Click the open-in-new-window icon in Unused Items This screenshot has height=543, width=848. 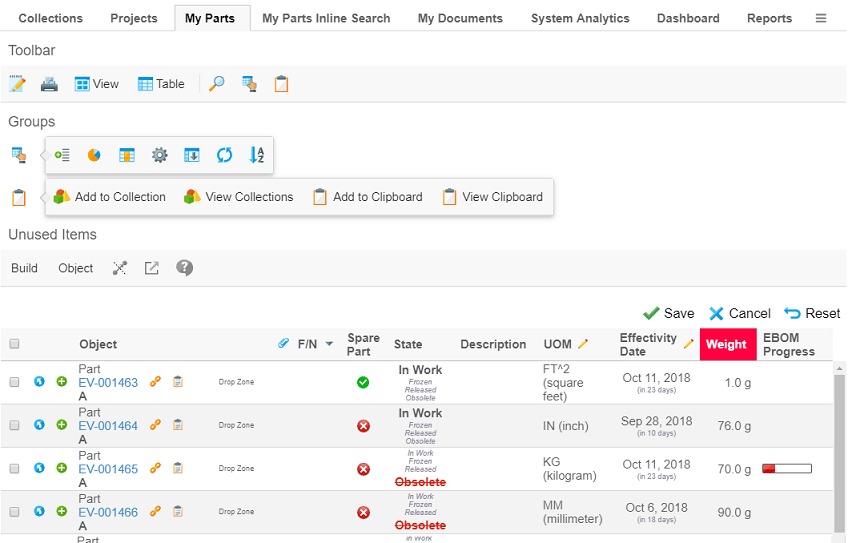(152, 268)
